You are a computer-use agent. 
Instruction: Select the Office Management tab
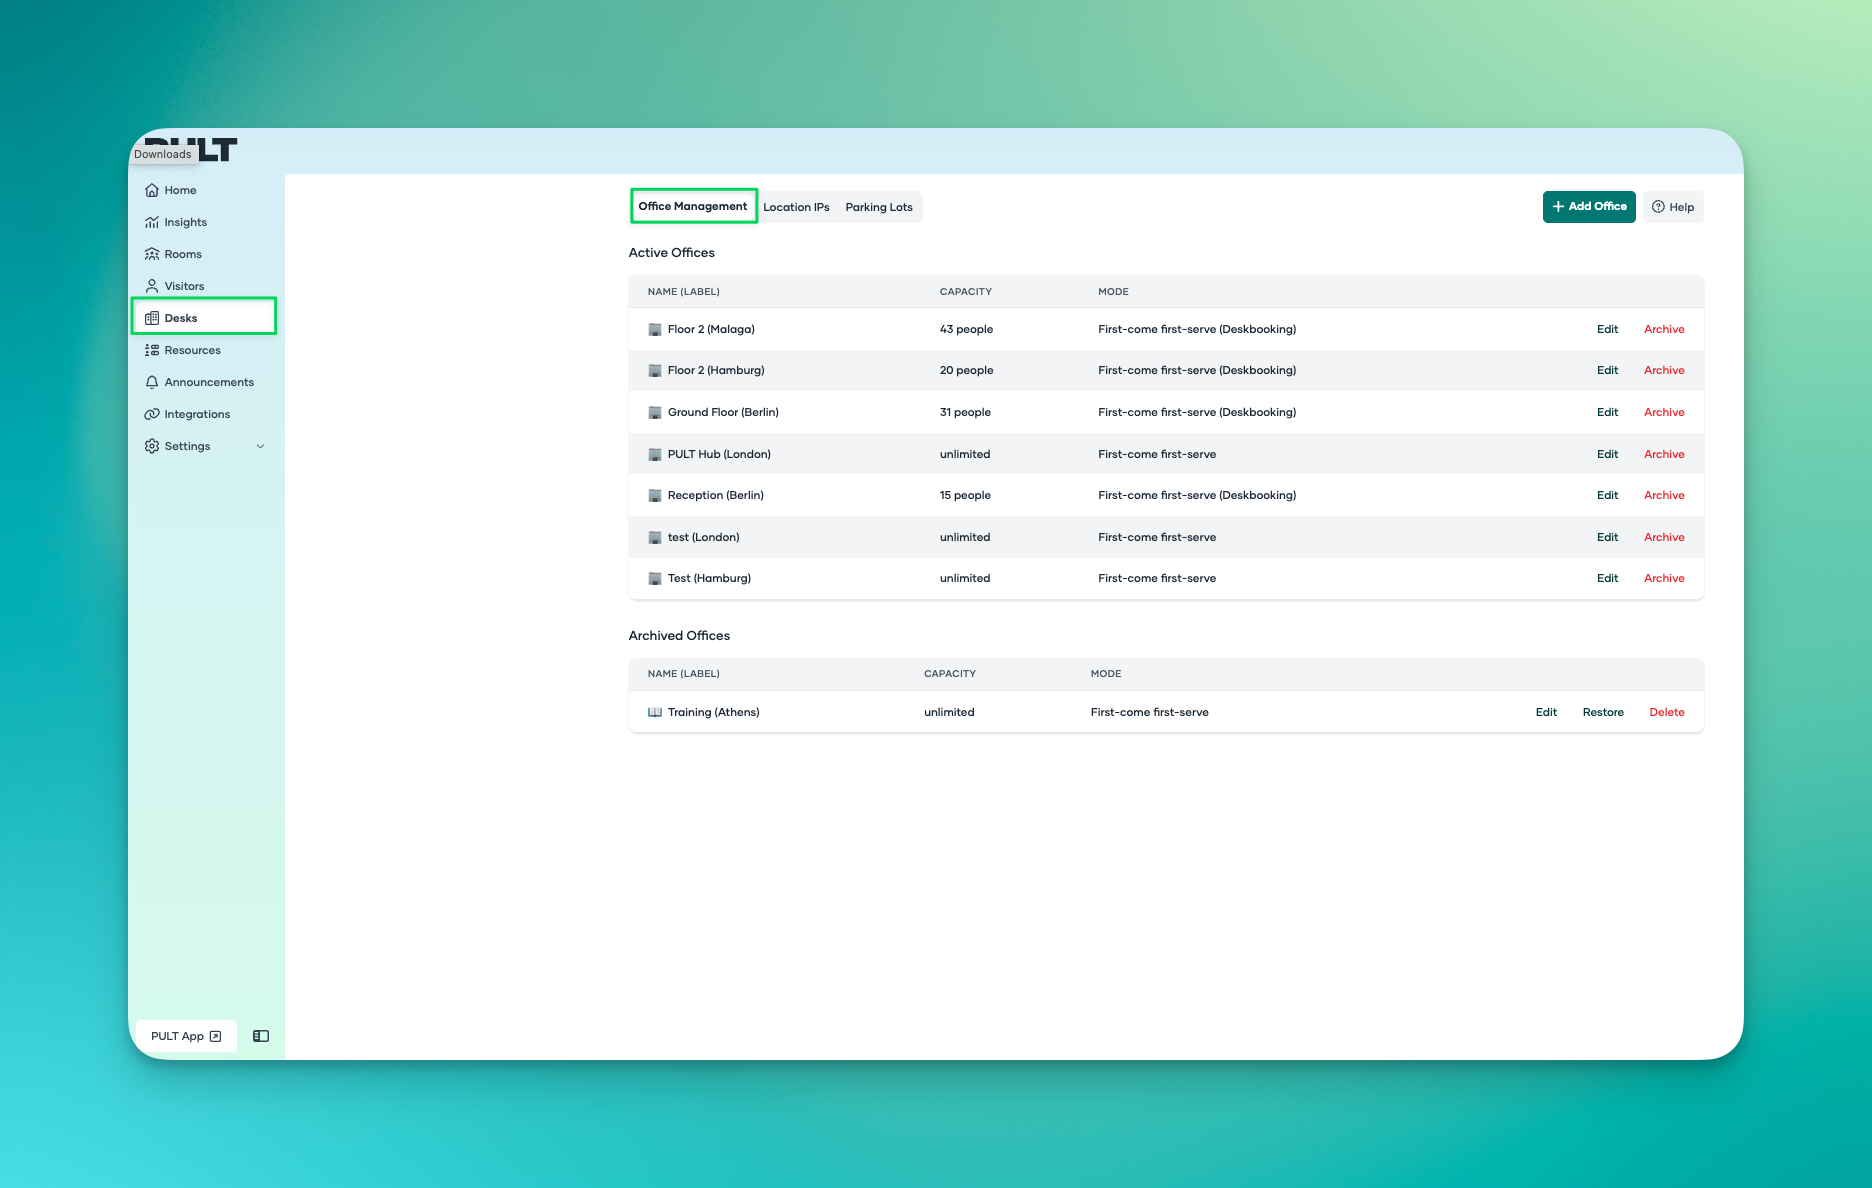pos(693,206)
